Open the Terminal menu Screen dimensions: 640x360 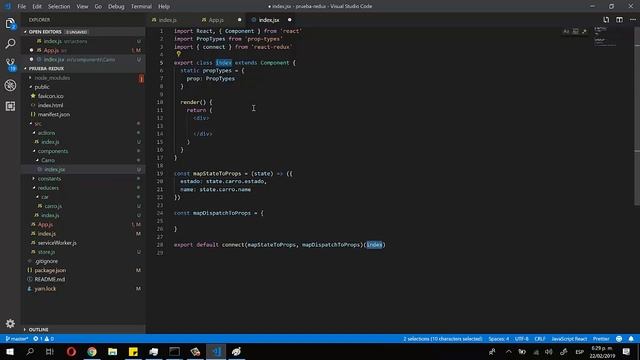point(141,7)
